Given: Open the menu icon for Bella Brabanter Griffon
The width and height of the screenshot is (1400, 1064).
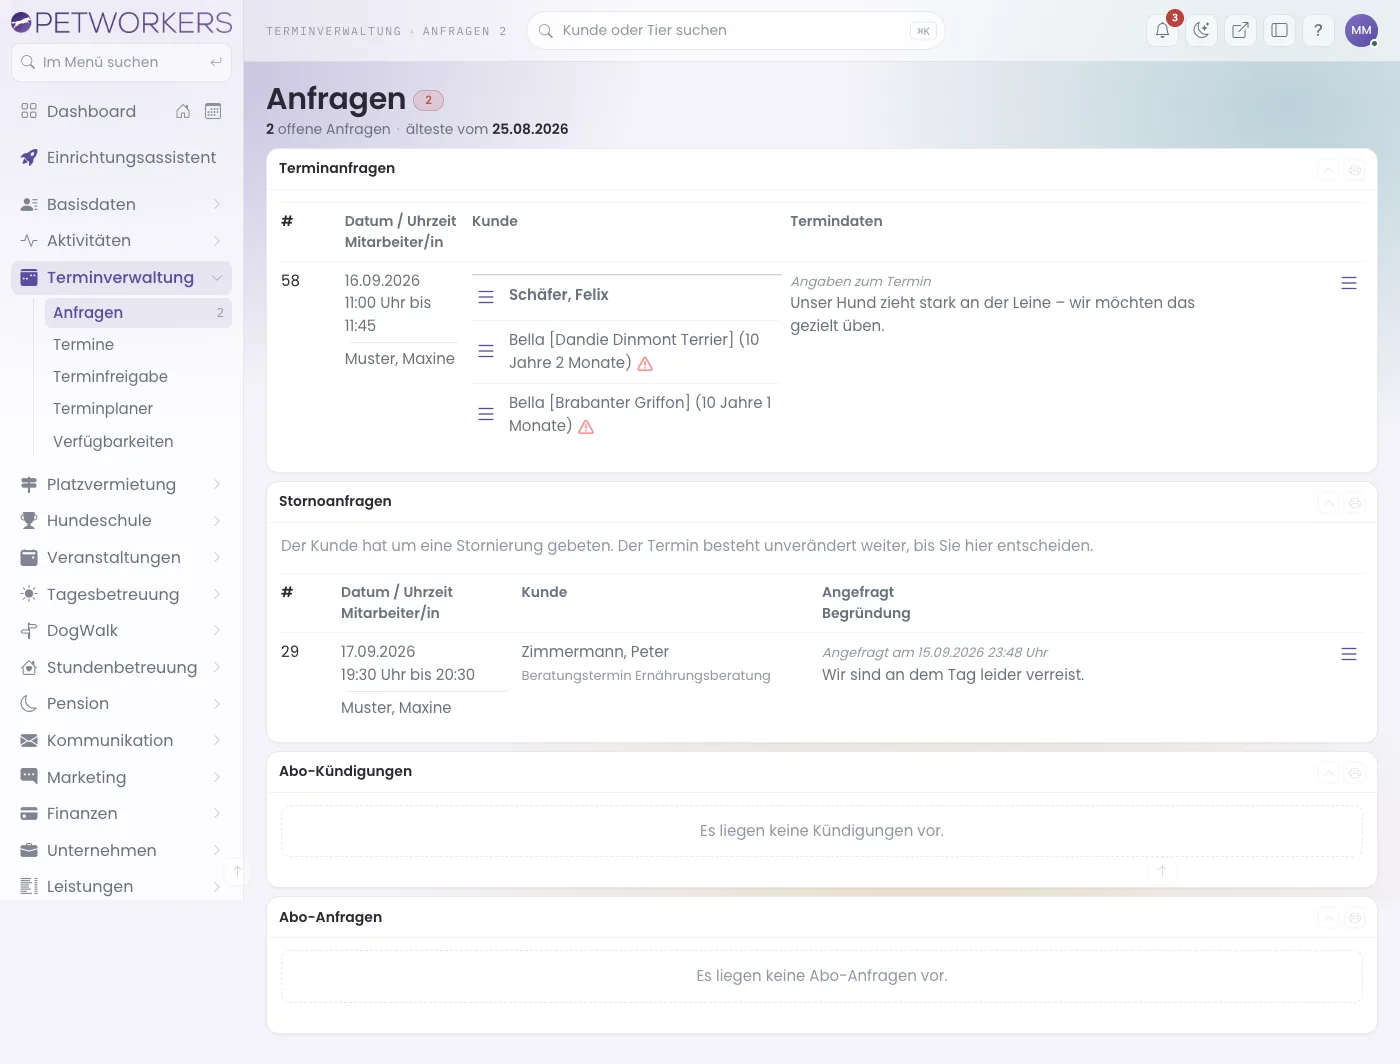Looking at the screenshot, I should coord(486,414).
